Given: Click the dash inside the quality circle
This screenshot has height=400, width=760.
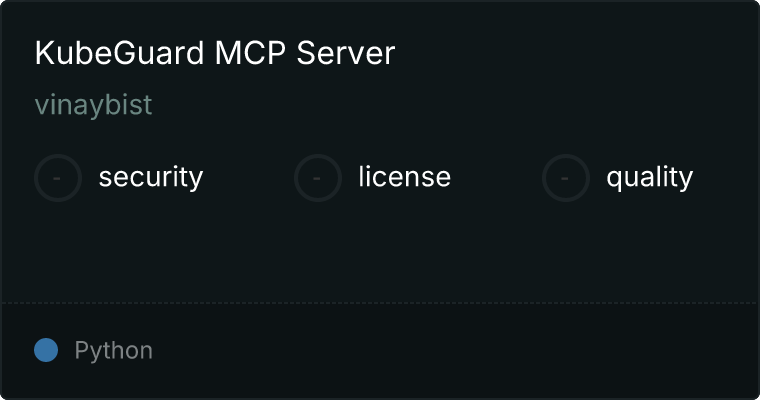Looking at the screenshot, I should 565,178.
